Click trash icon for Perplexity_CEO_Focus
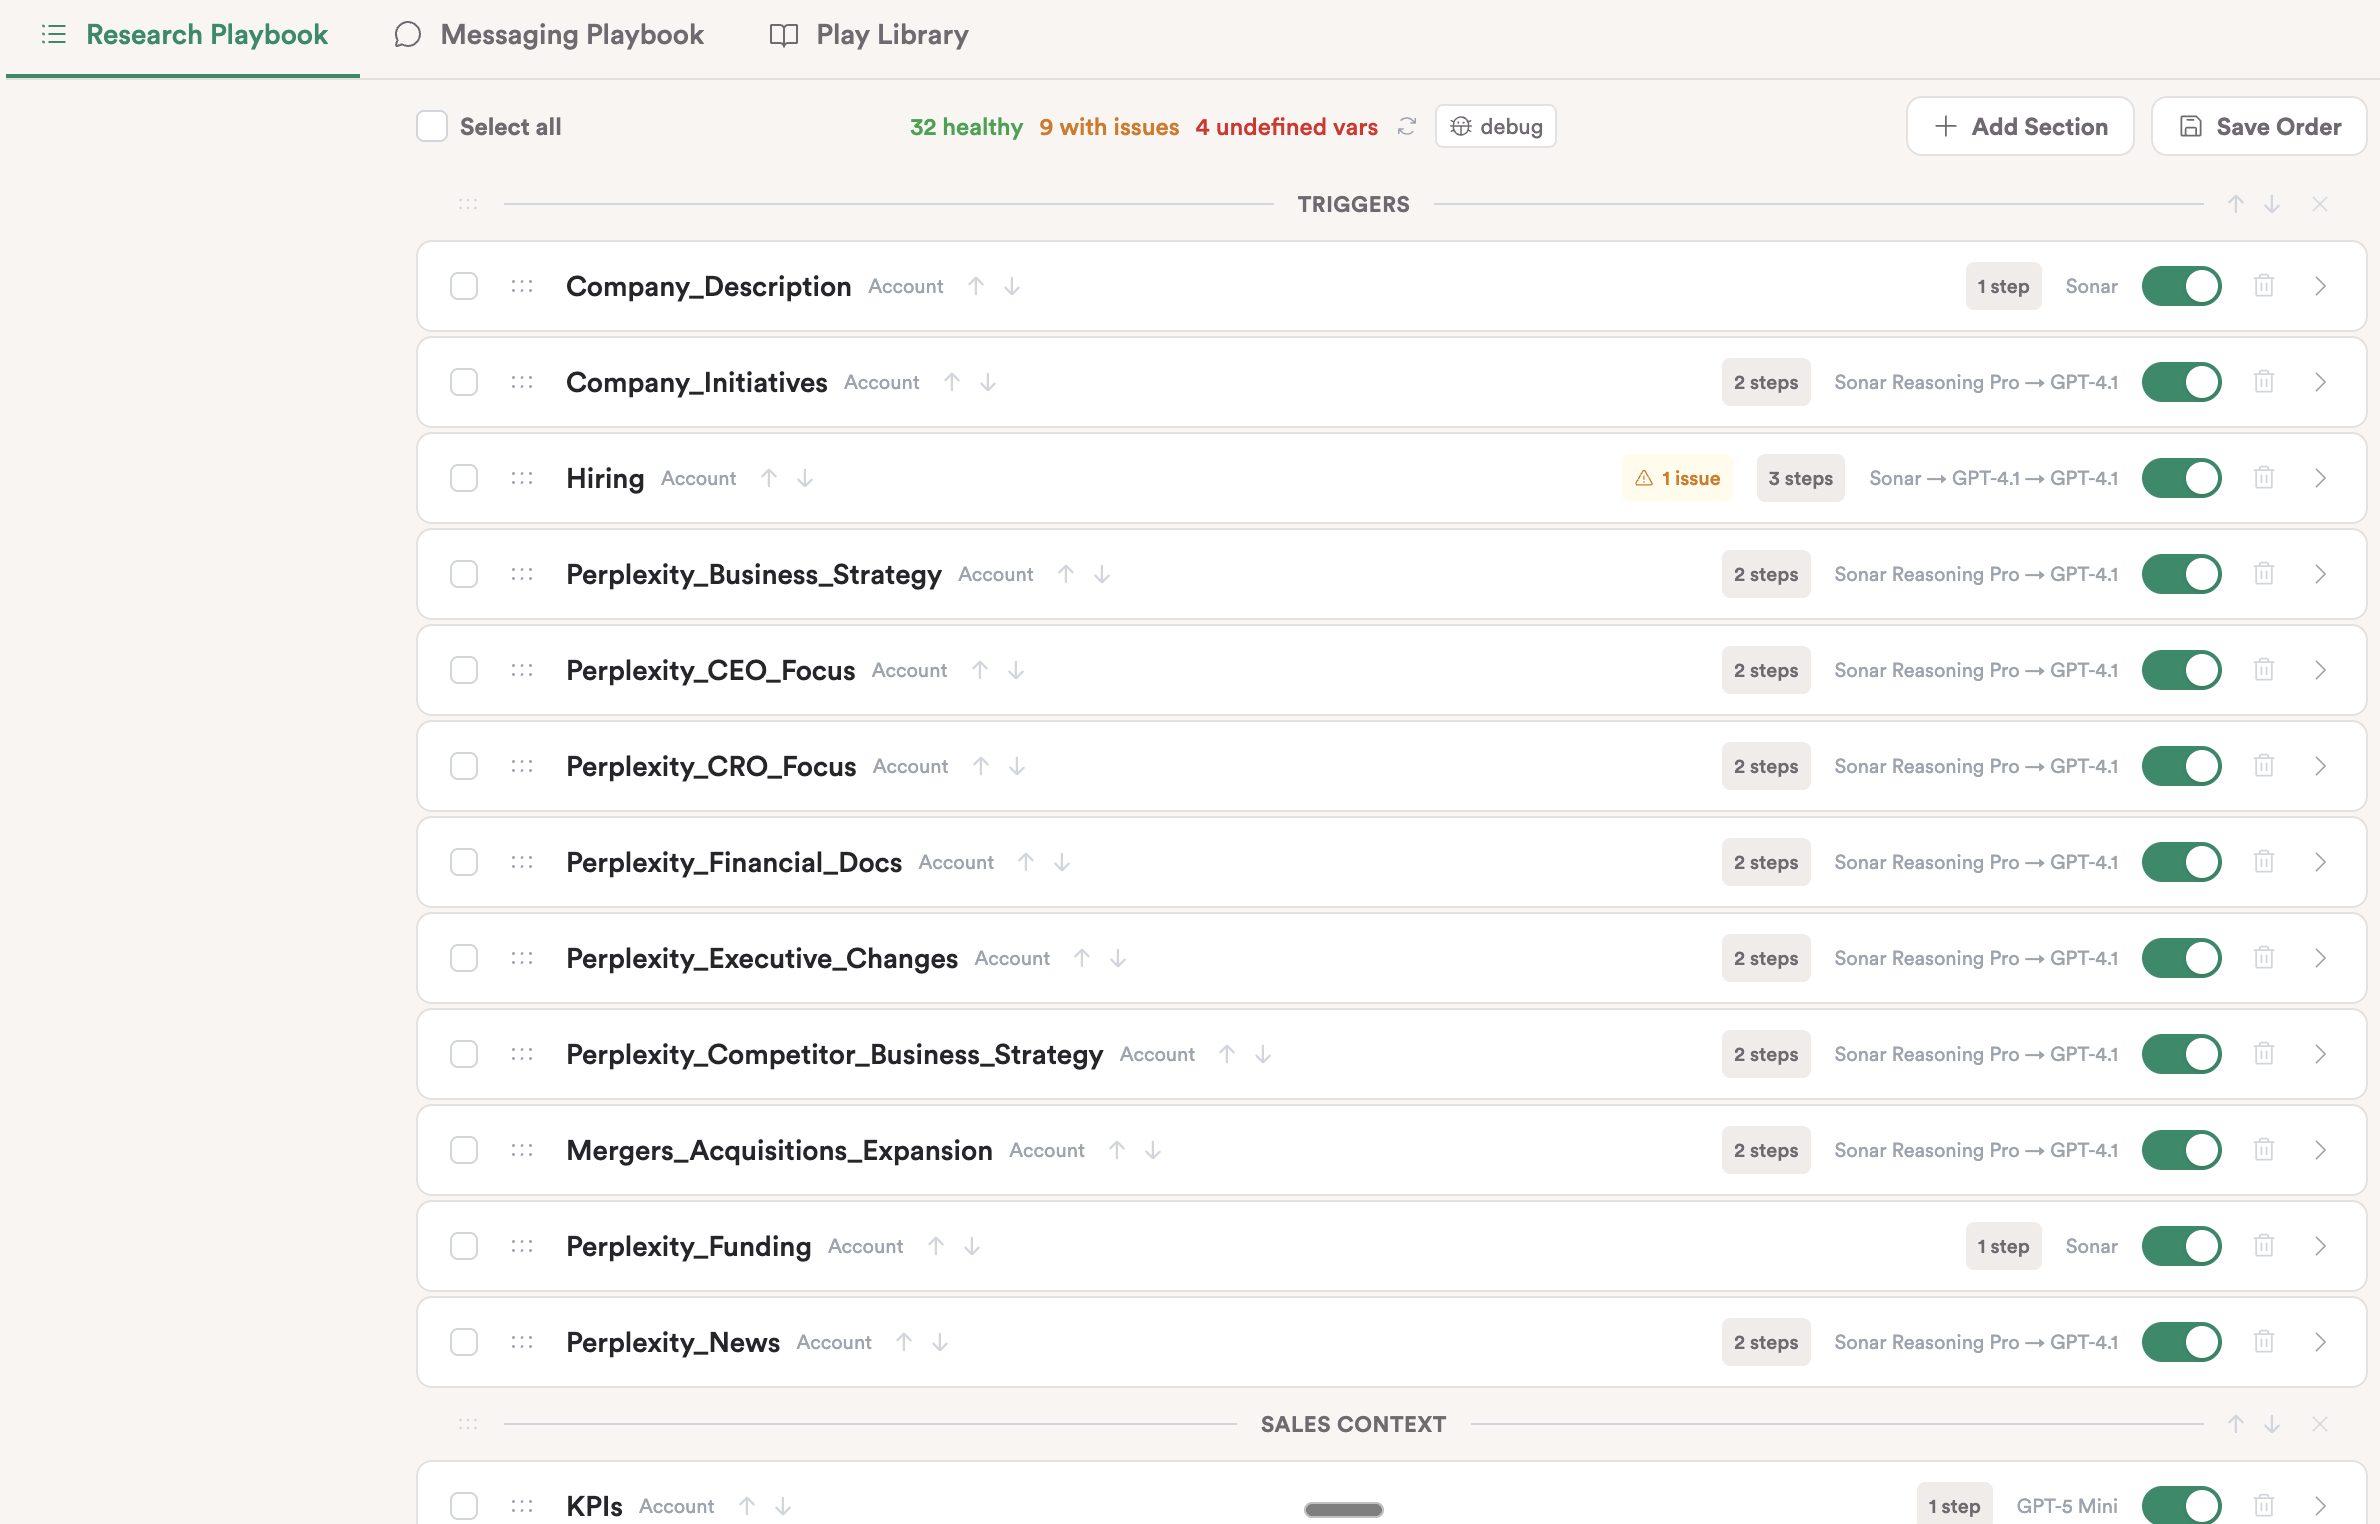The height and width of the screenshot is (1524, 2380). pos(2264,670)
